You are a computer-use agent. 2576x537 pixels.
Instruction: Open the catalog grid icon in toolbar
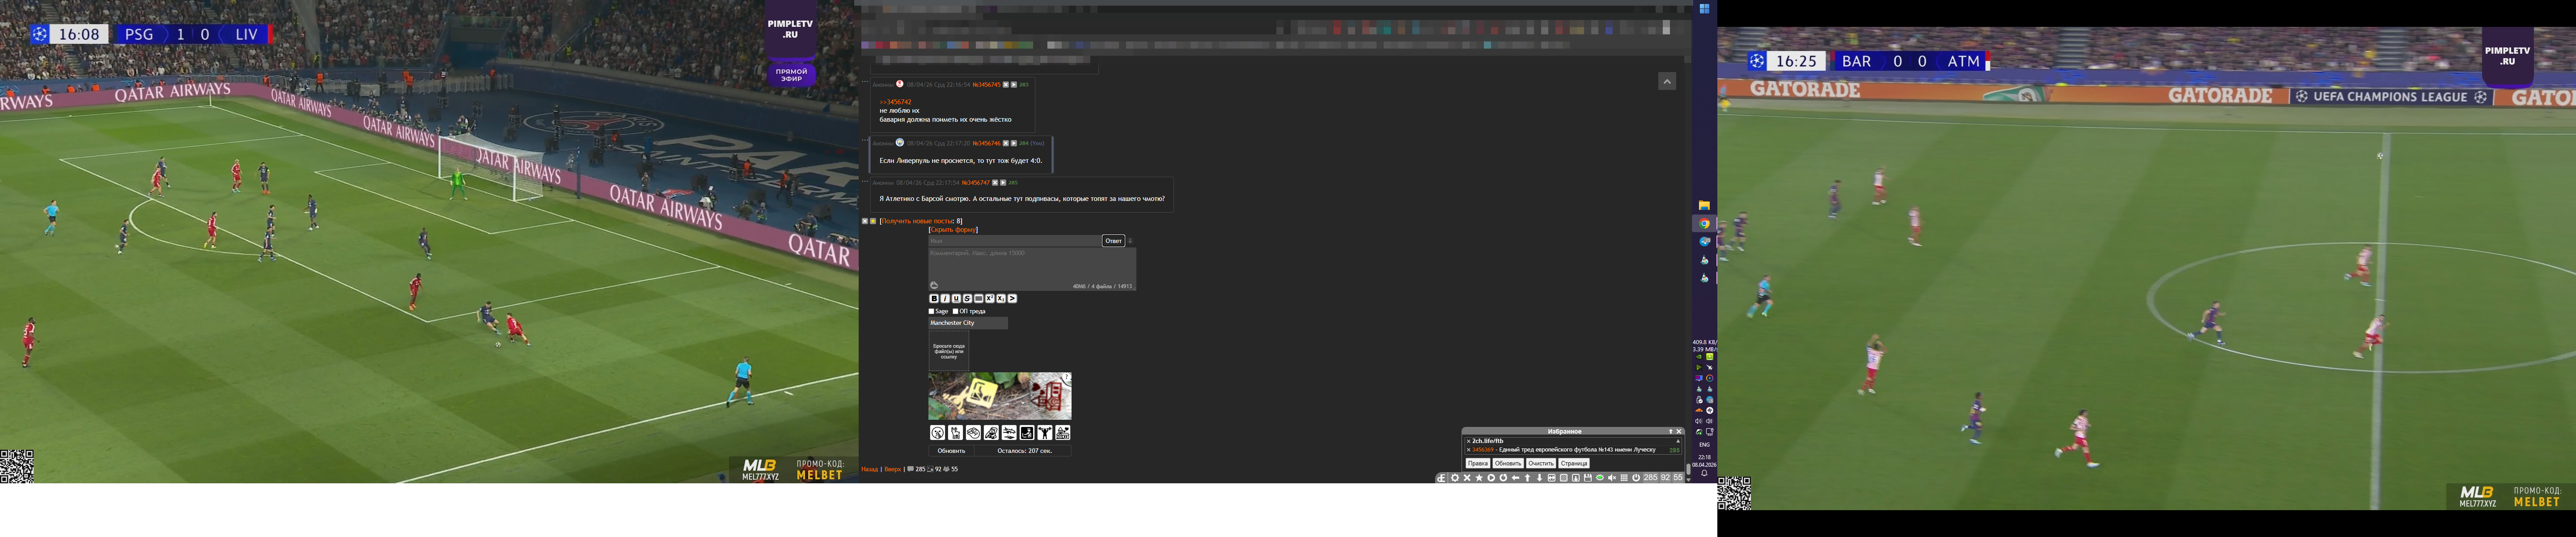click(x=1624, y=478)
